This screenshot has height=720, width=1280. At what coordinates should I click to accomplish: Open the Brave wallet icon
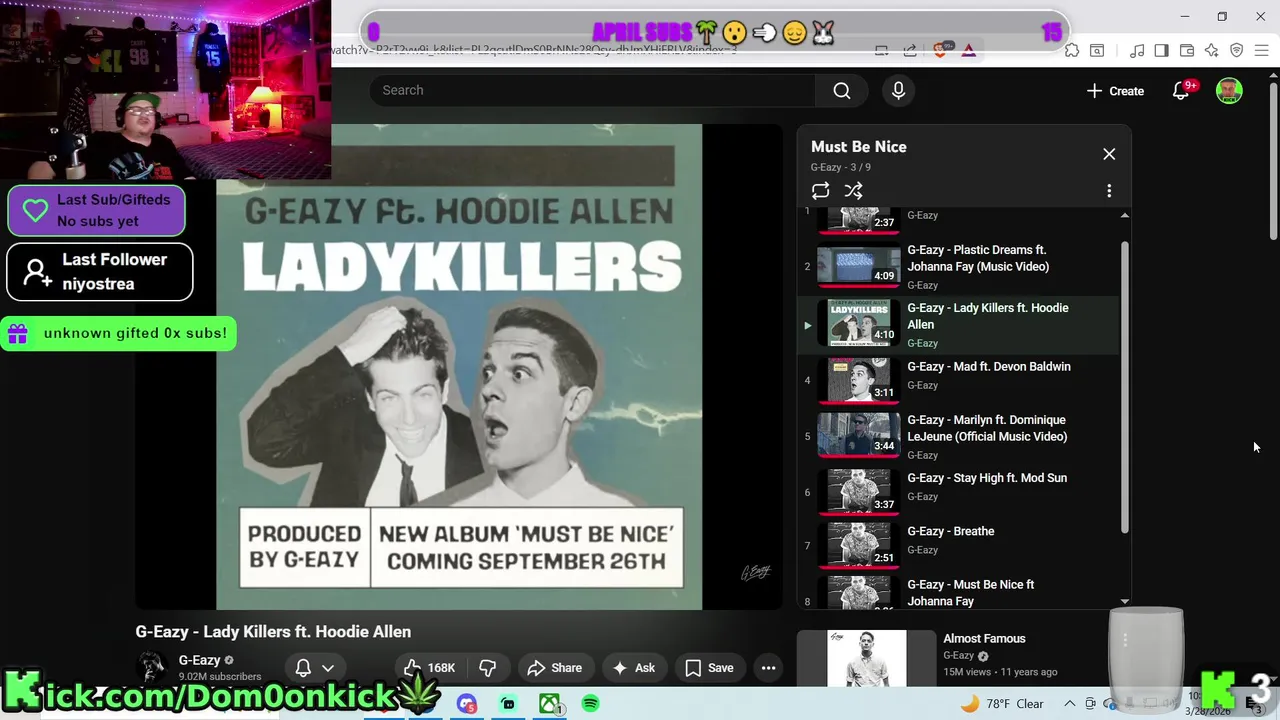1187,51
